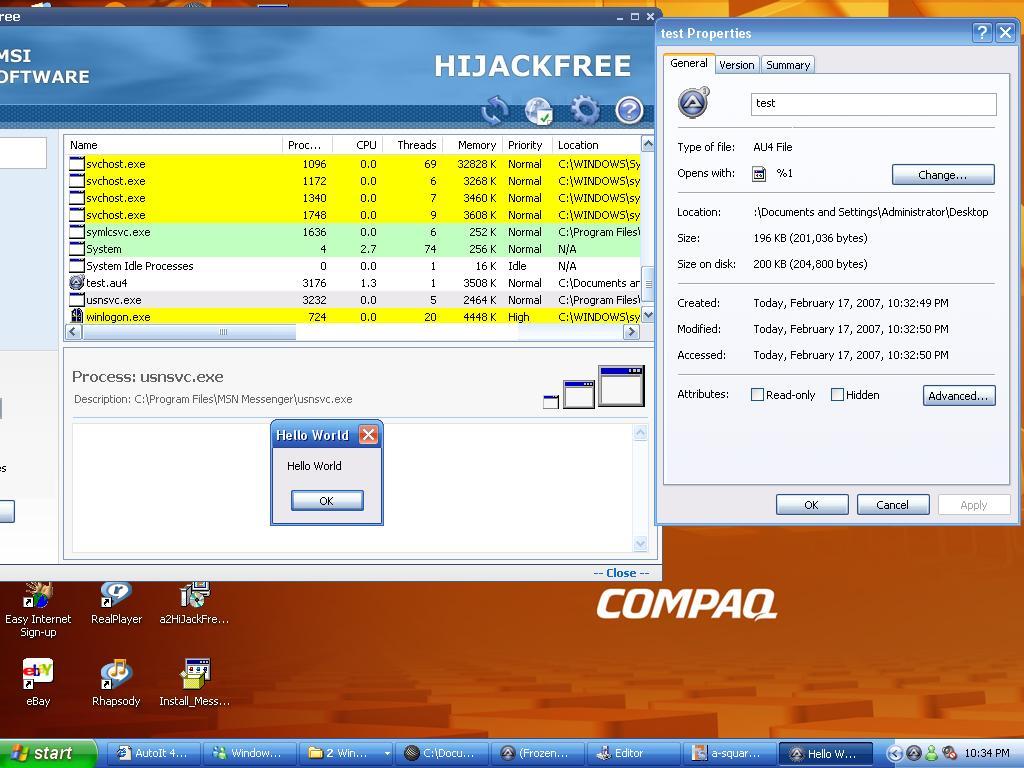1024x768 pixels.
Task: Switch to the a-squar... taskbar button
Action: (x=729, y=753)
